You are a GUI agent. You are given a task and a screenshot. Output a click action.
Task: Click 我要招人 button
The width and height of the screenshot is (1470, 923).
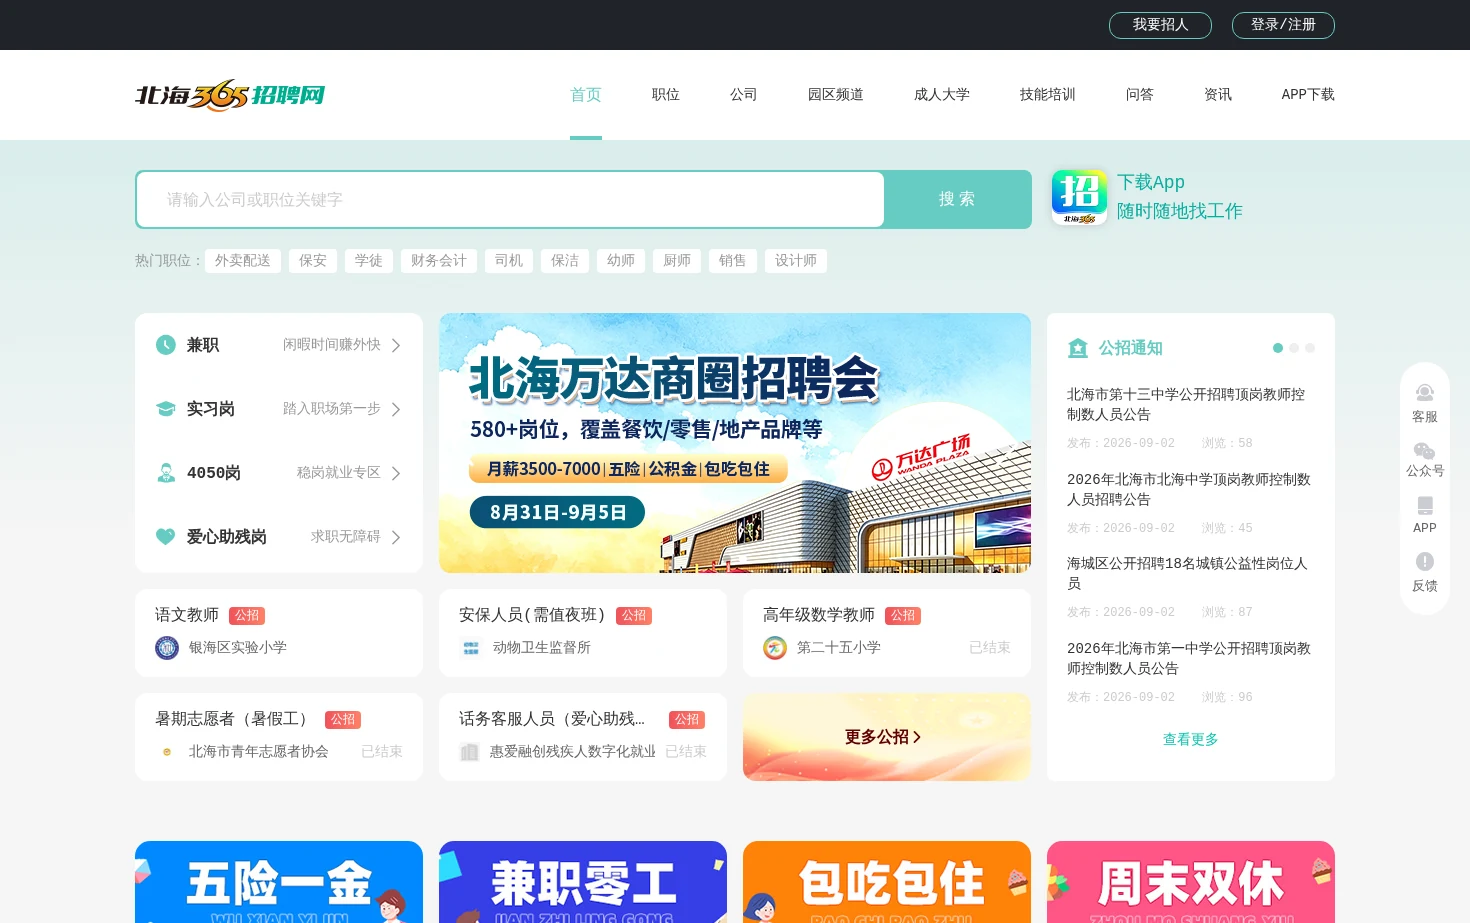tap(1160, 25)
